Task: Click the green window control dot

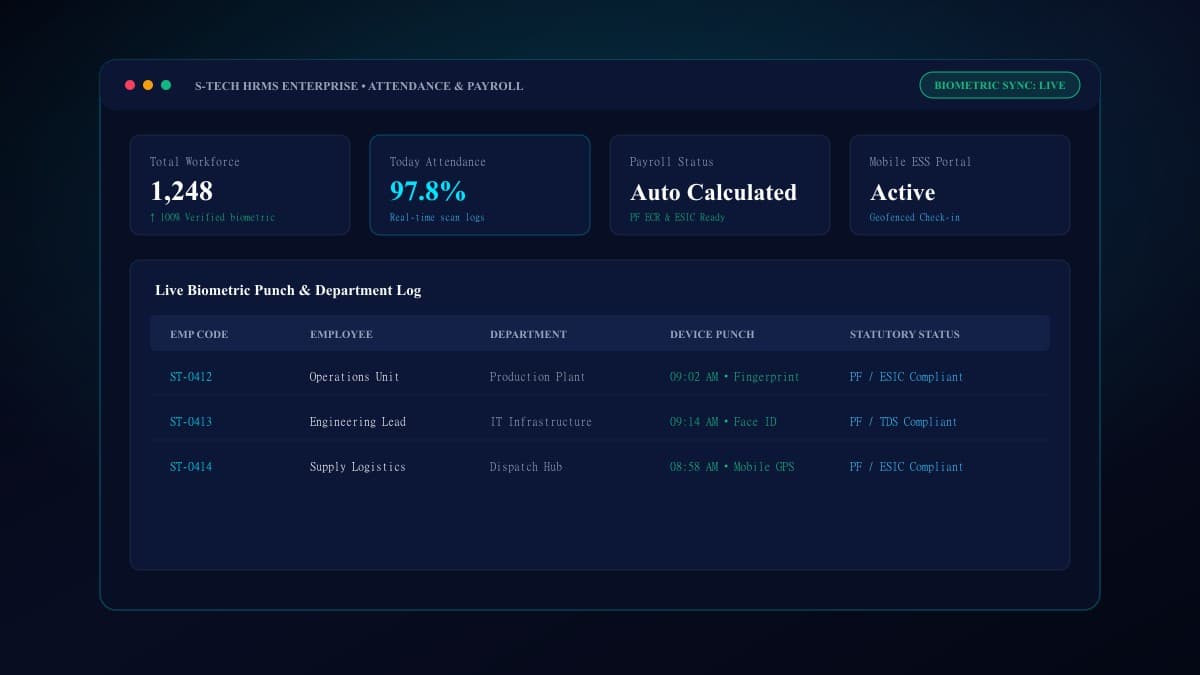Action: (166, 85)
